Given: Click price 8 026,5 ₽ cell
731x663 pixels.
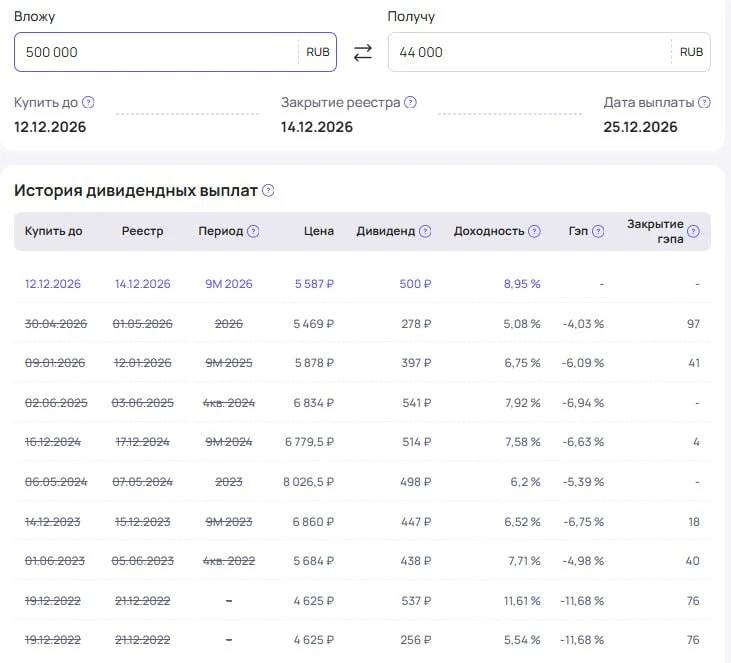Looking at the screenshot, I should pyautogui.click(x=309, y=482).
